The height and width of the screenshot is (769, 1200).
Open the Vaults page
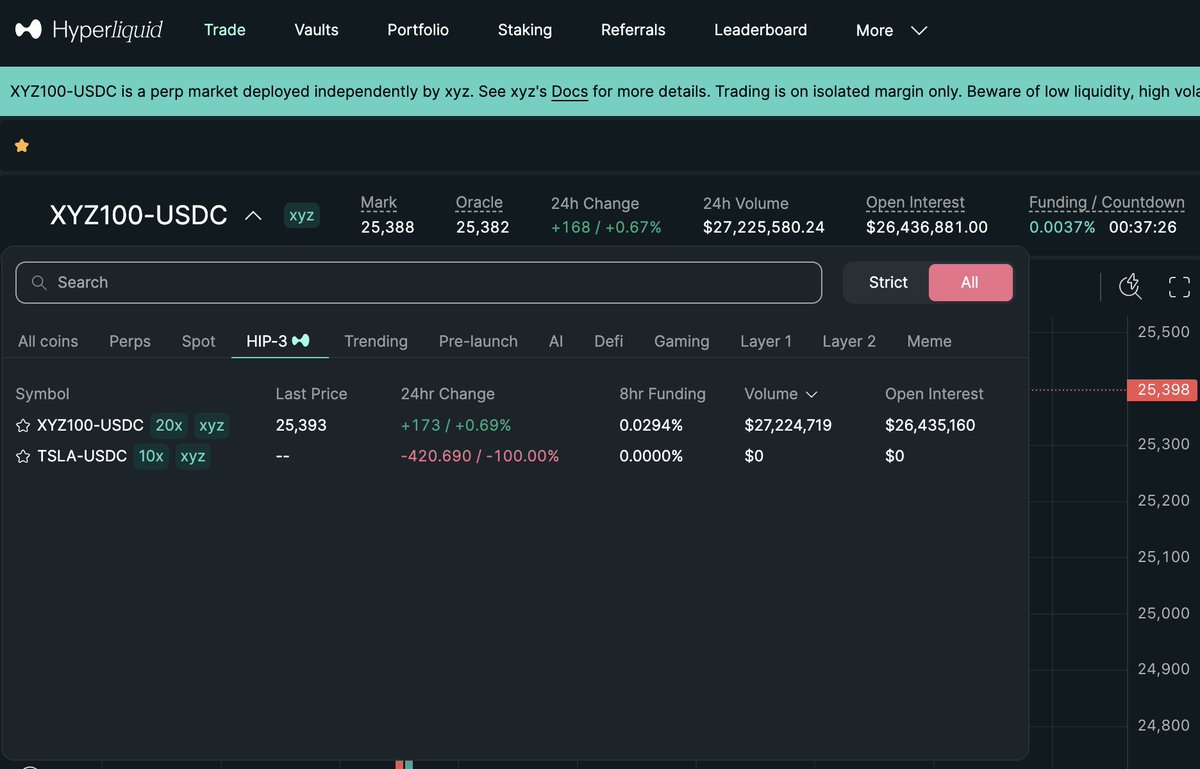(316, 30)
